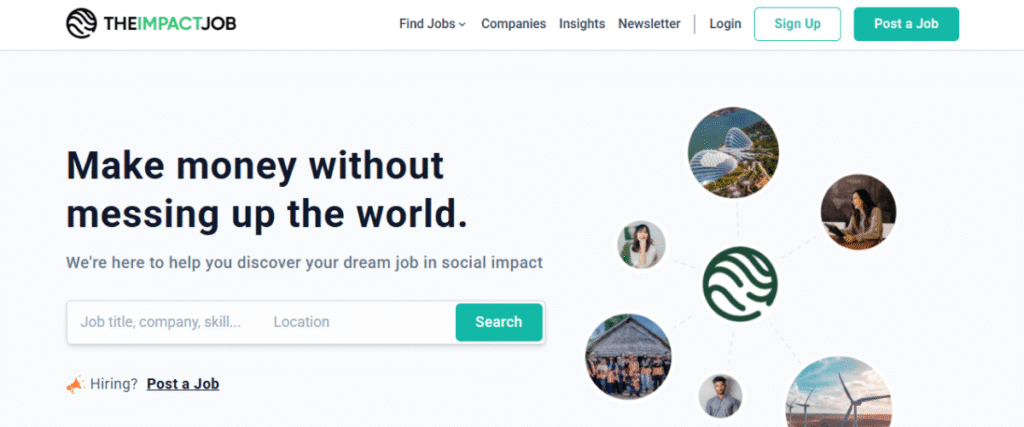Select the woman at desk photo
This screenshot has width=1024, height=427.
coord(858,212)
